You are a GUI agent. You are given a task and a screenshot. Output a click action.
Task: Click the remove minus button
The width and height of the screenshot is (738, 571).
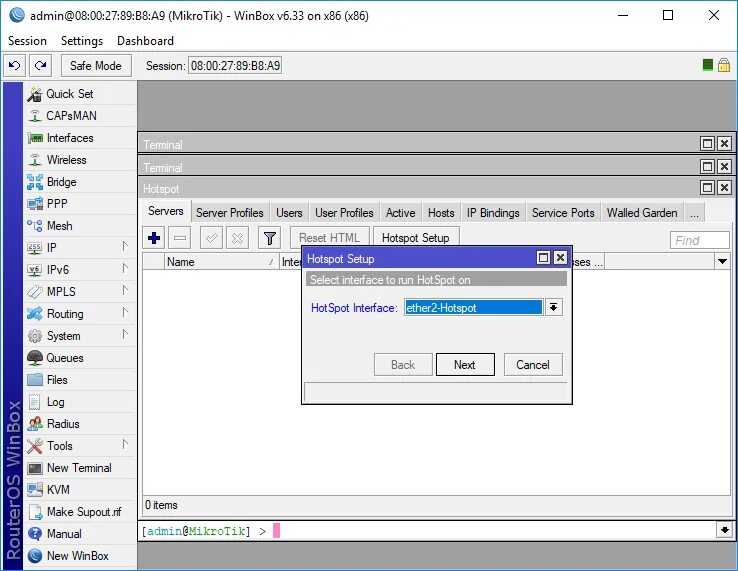click(x=180, y=238)
